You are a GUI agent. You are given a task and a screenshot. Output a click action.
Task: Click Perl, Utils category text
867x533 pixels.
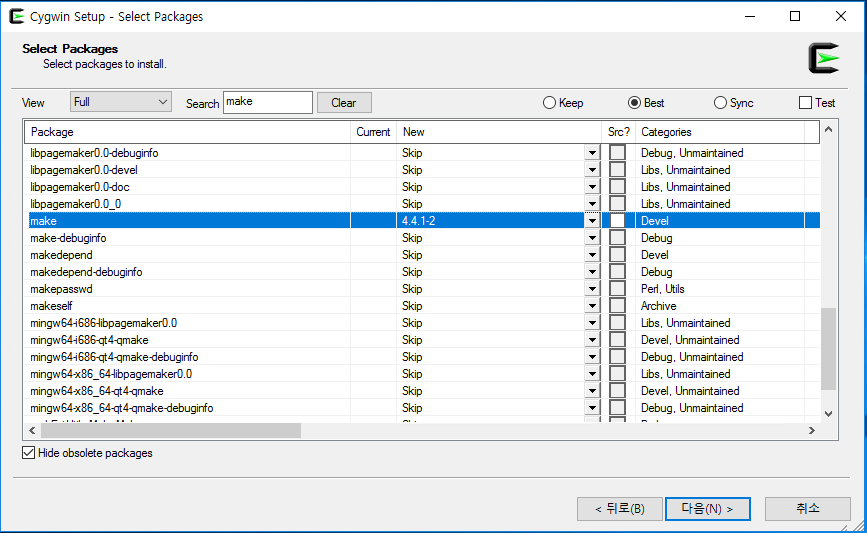(662, 289)
